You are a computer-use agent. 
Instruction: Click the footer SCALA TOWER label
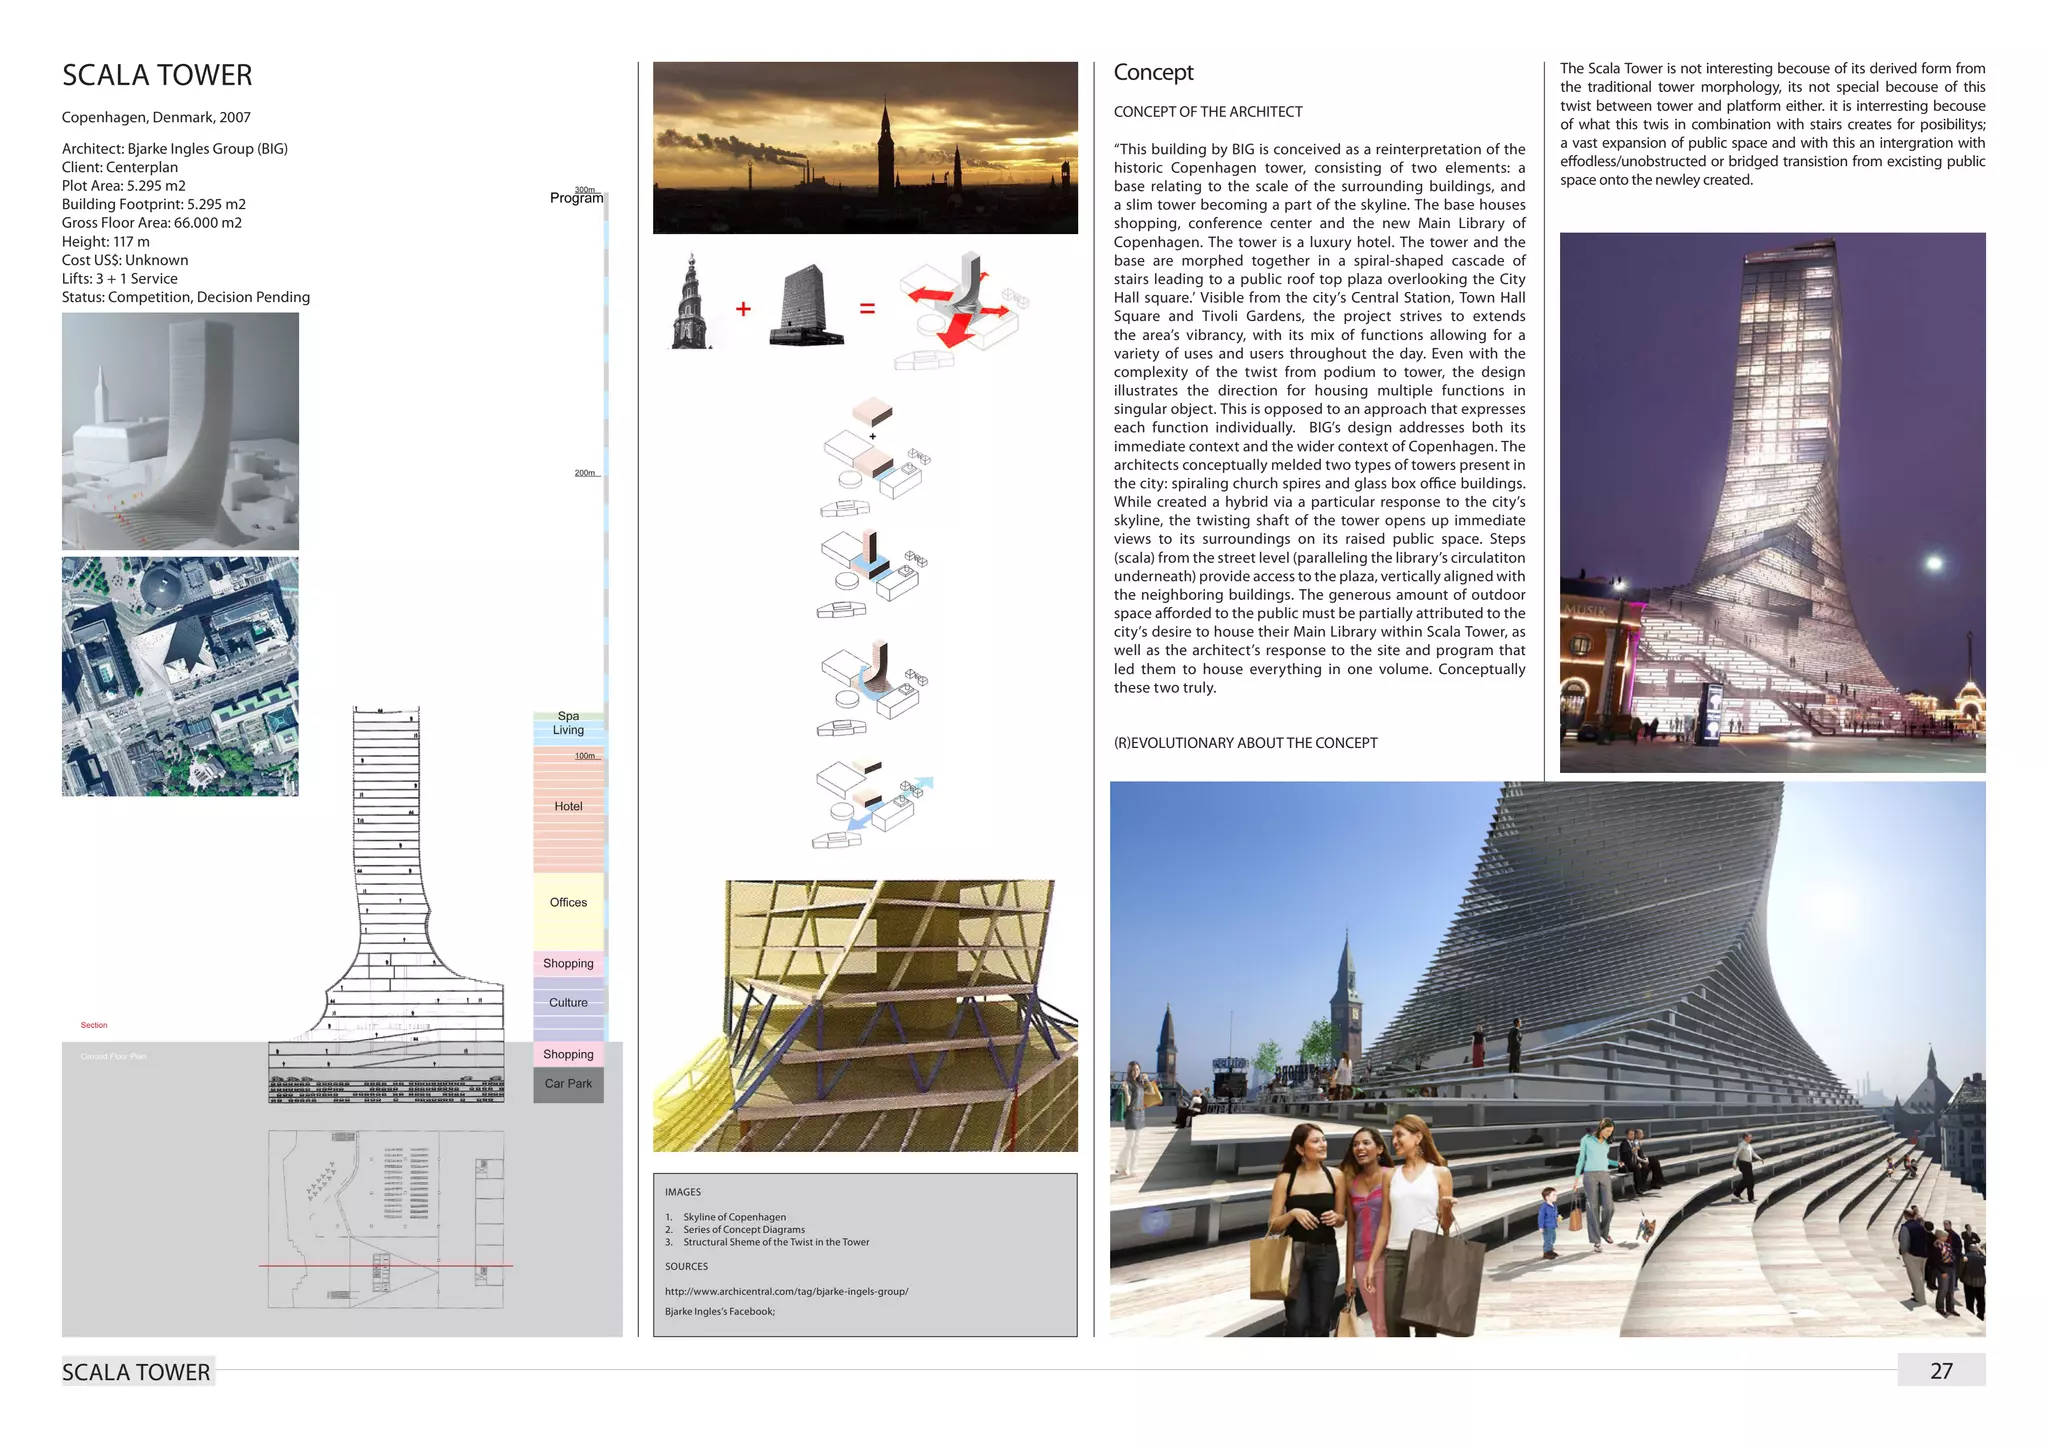pyautogui.click(x=137, y=1372)
